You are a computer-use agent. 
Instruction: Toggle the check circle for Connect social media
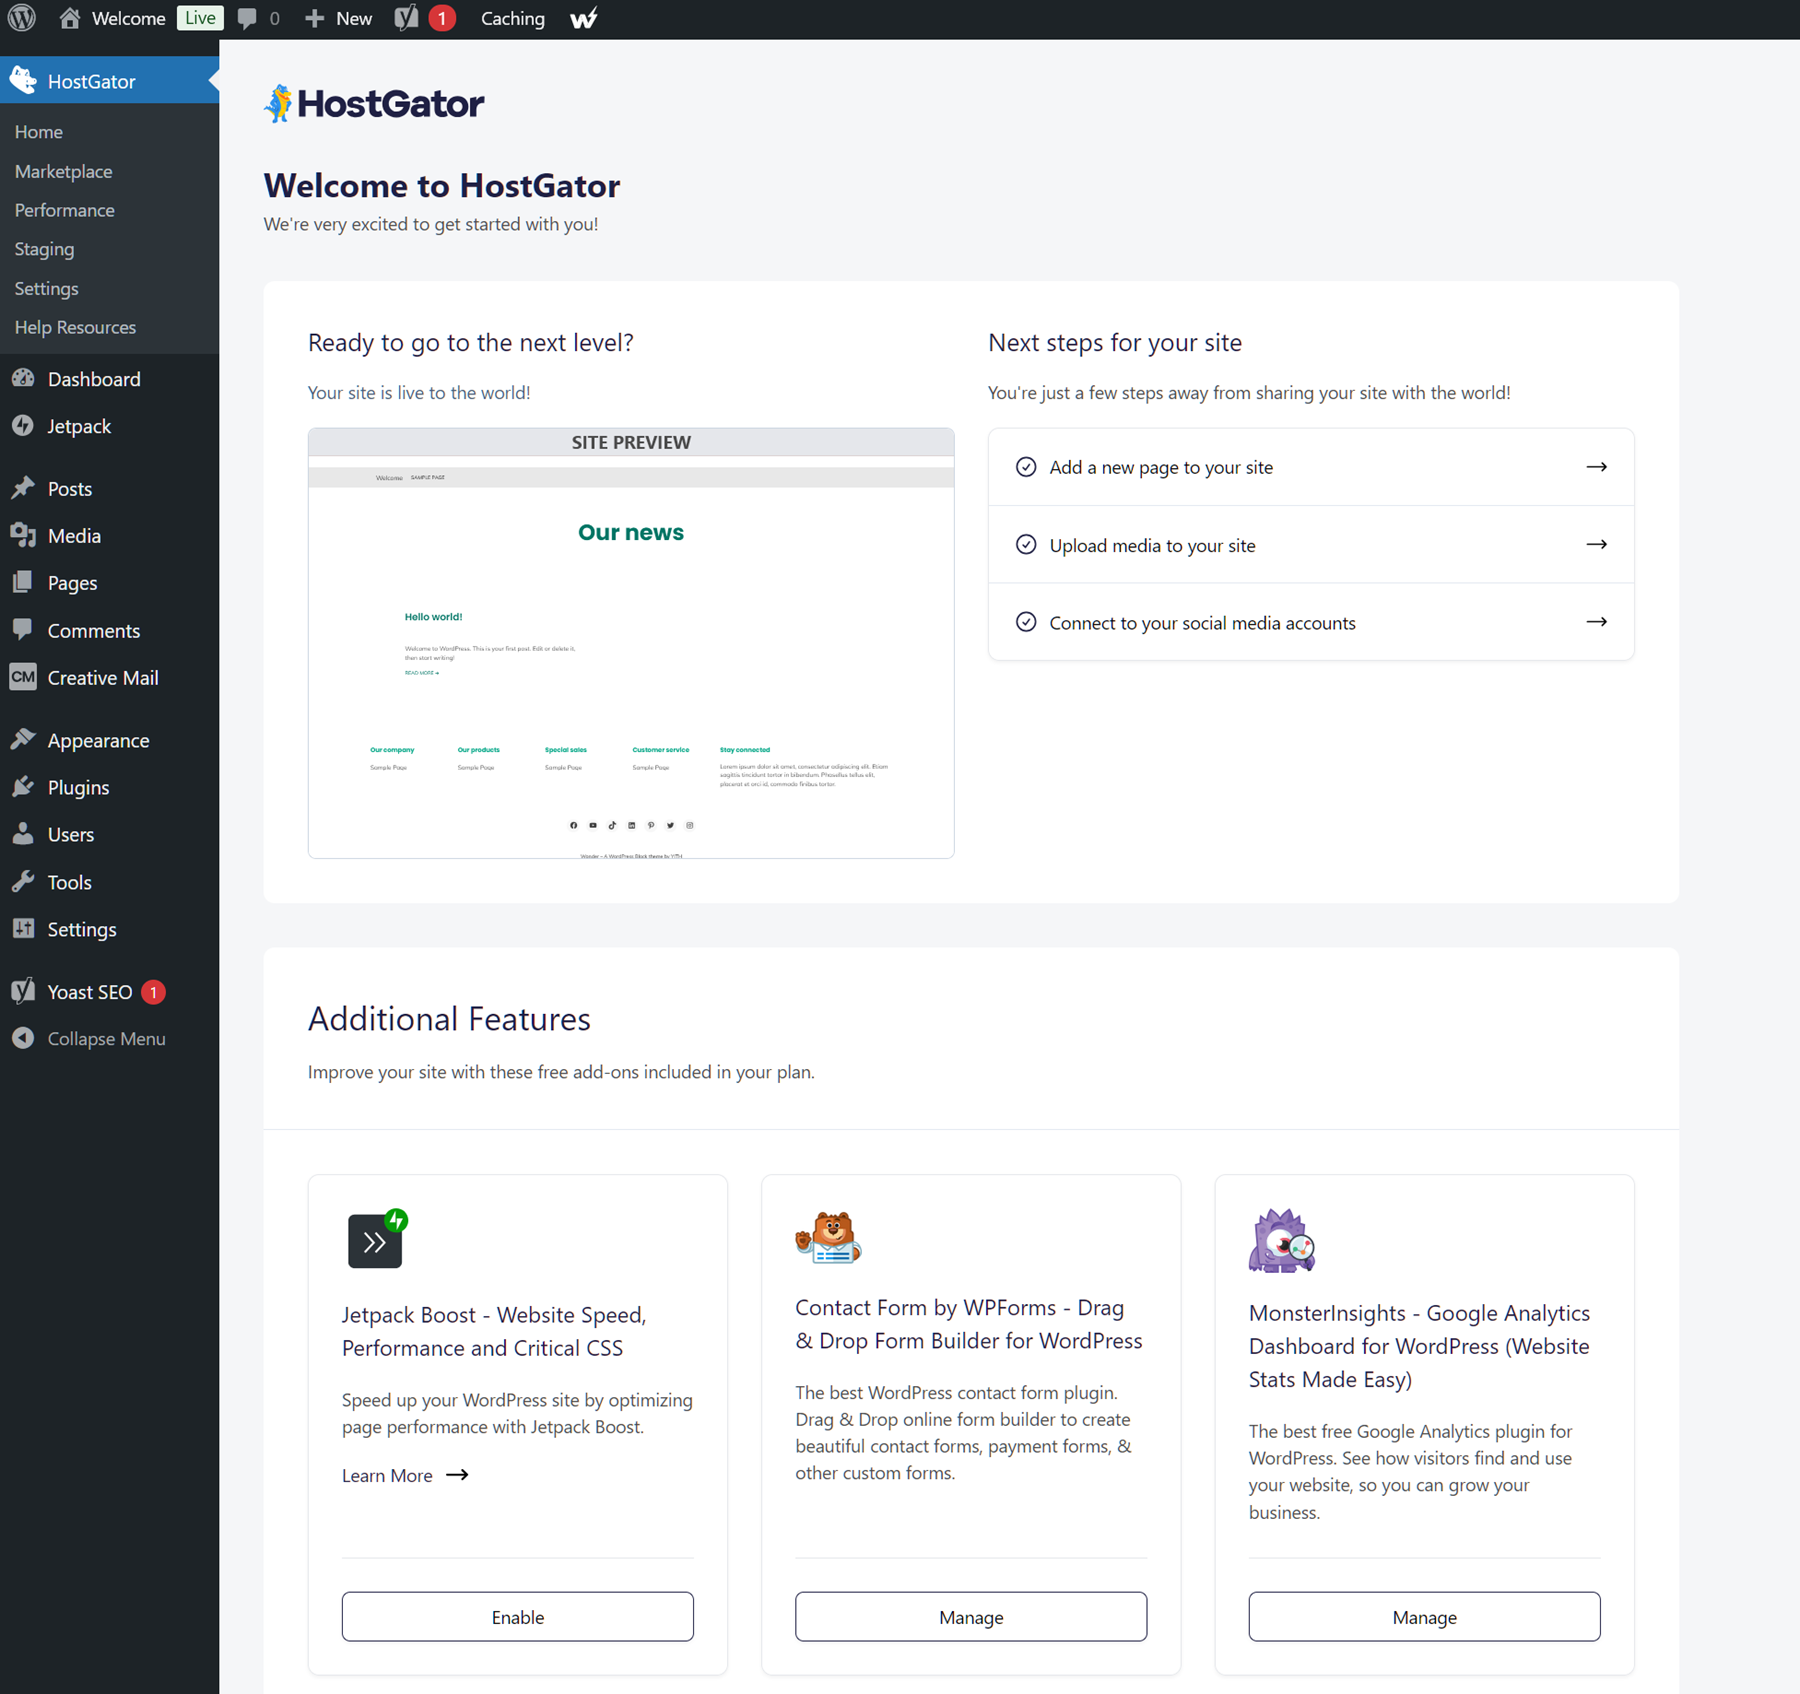1026,622
